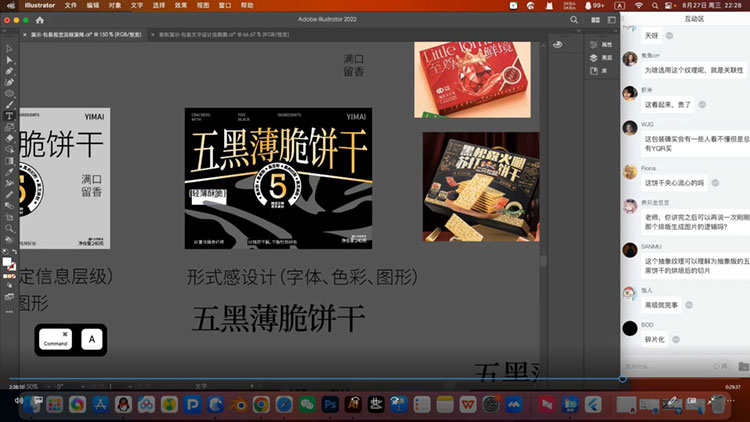Click the chat message input field
Image resolution: width=750 pixels, height=422 pixels.
point(680,363)
